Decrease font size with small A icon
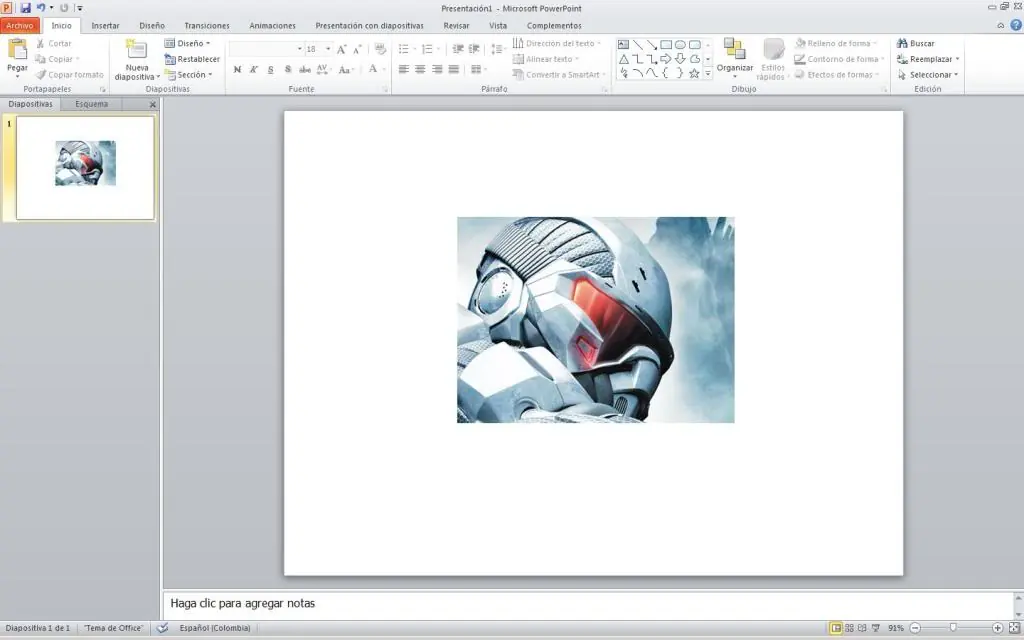 point(357,50)
